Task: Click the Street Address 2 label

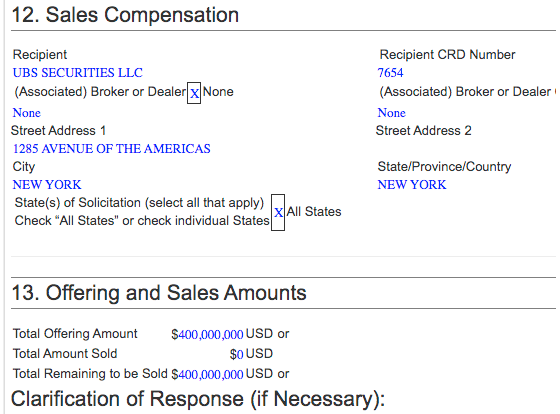Action: pos(424,130)
